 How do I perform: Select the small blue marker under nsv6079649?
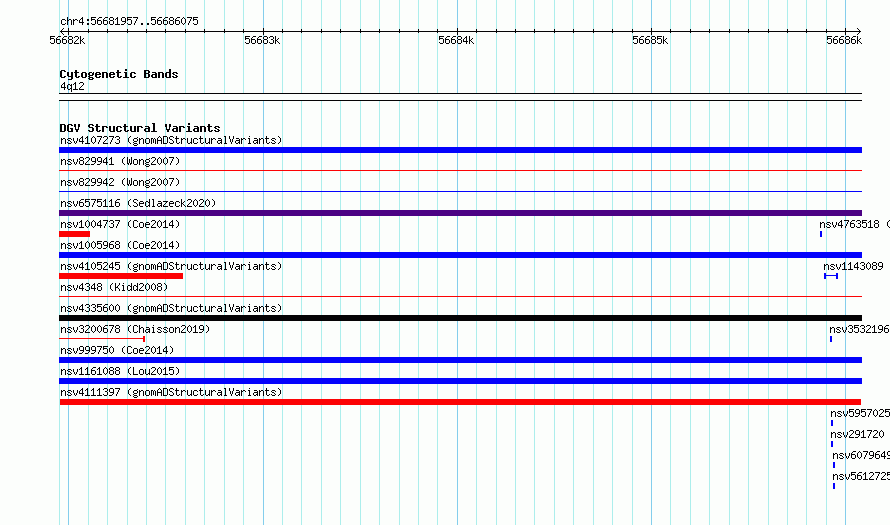click(x=834, y=465)
